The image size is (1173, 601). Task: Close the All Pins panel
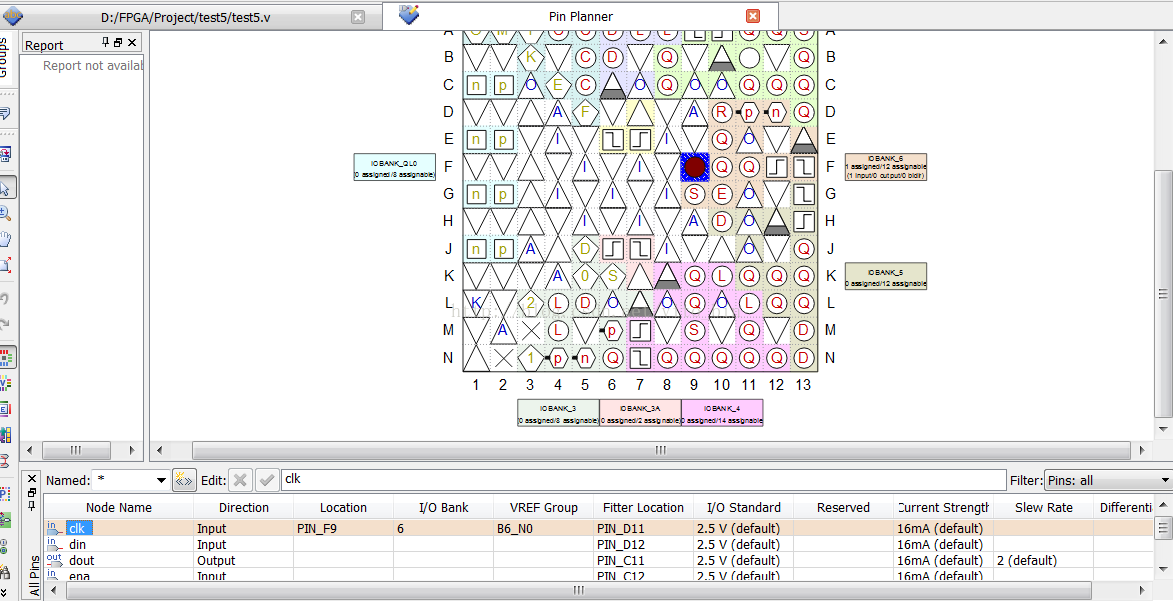pyautogui.click(x=32, y=478)
